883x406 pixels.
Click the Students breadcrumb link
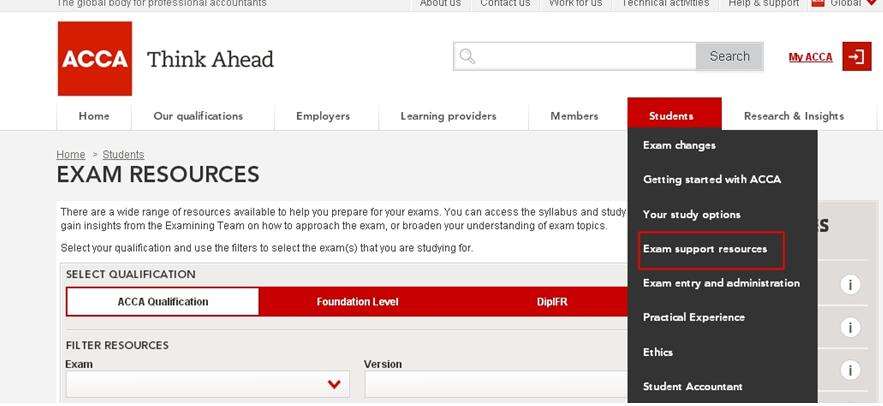click(x=123, y=155)
